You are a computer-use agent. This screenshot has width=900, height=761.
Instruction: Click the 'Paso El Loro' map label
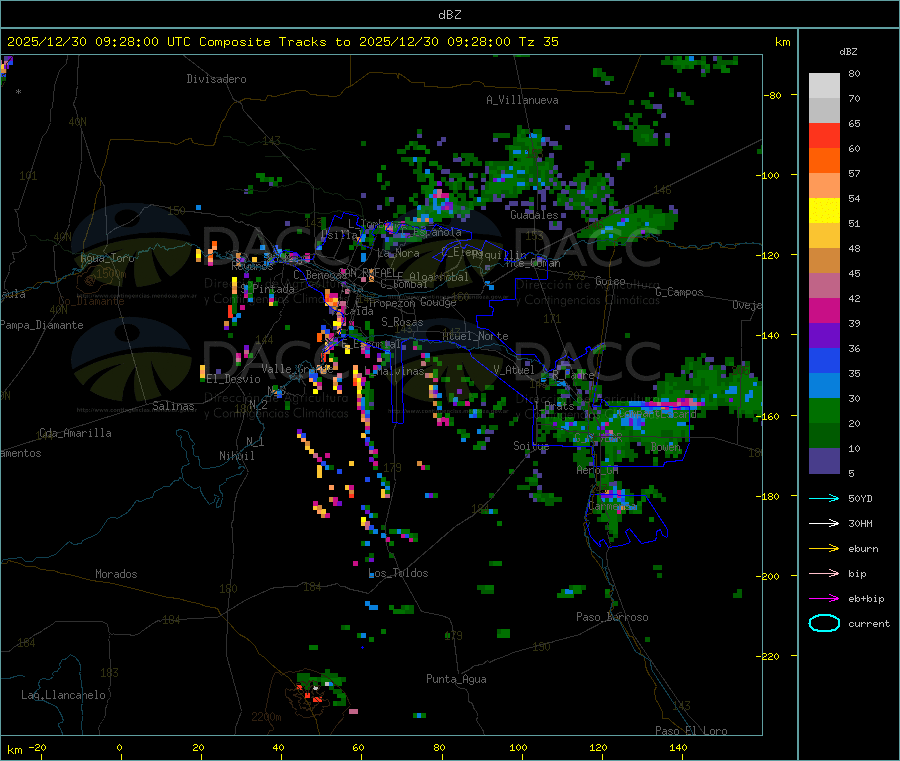[691, 731]
